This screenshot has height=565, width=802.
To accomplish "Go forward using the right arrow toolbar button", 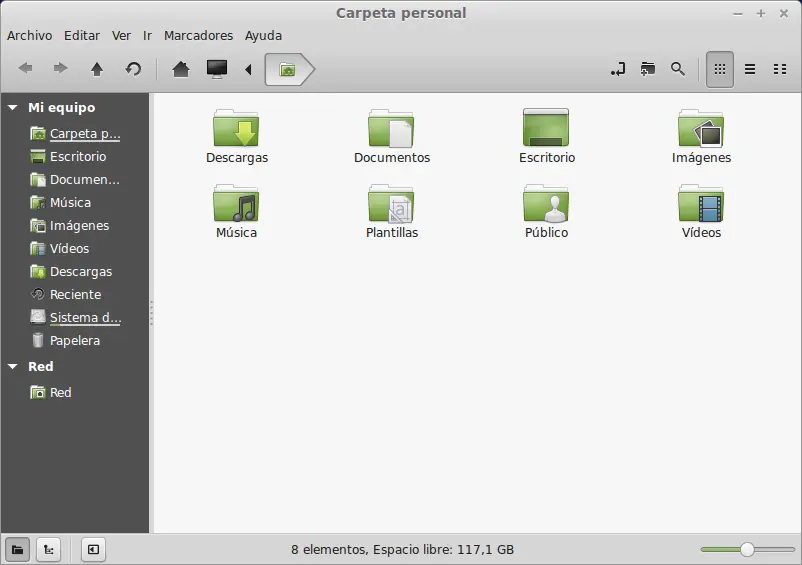I will pyautogui.click(x=60, y=69).
